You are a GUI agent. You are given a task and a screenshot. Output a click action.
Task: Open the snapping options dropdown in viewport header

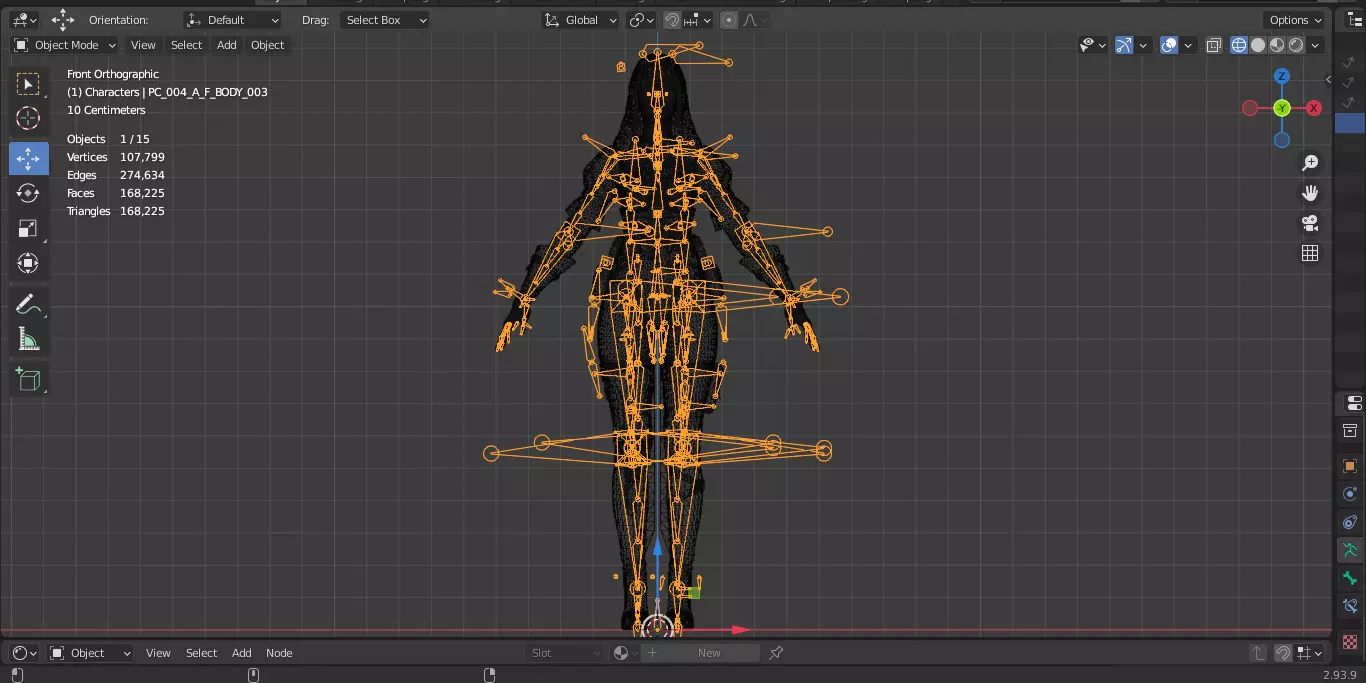[x=698, y=20]
